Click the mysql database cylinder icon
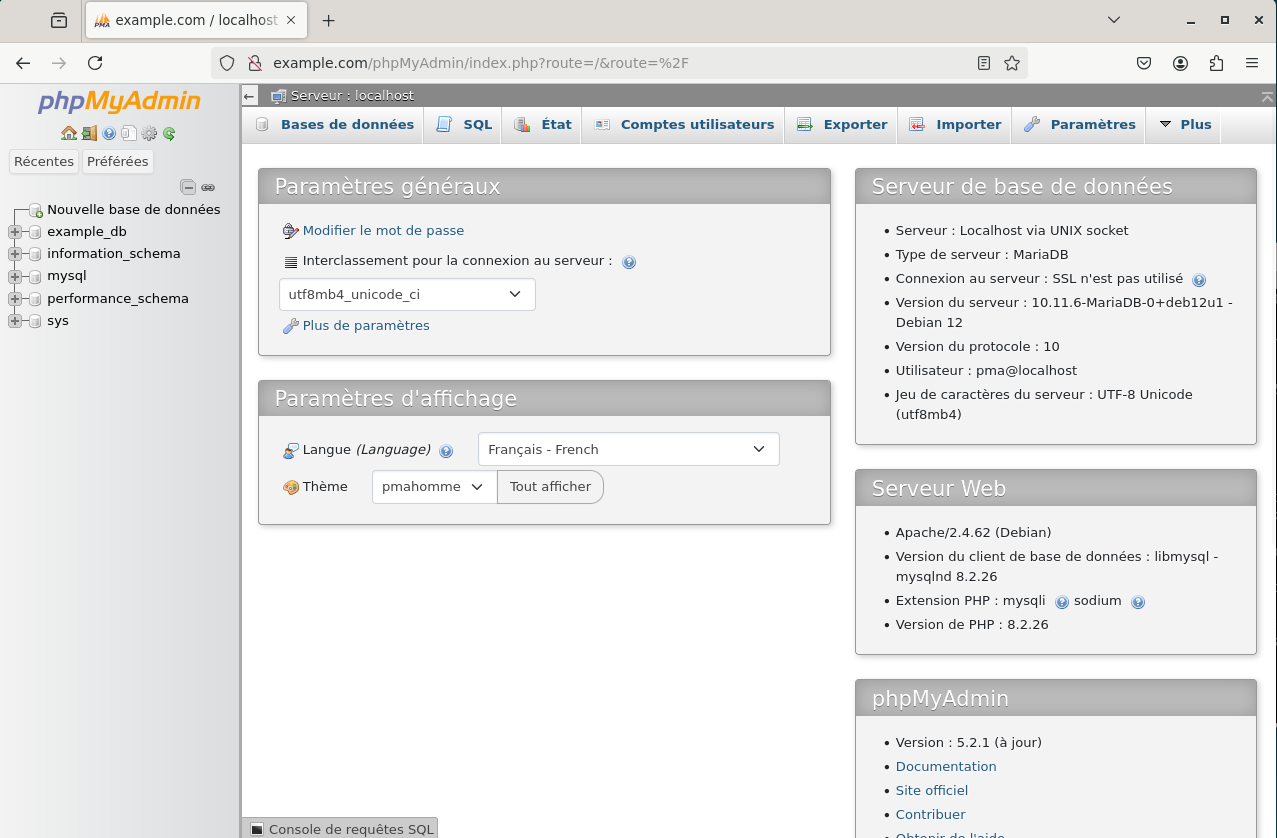 36,276
